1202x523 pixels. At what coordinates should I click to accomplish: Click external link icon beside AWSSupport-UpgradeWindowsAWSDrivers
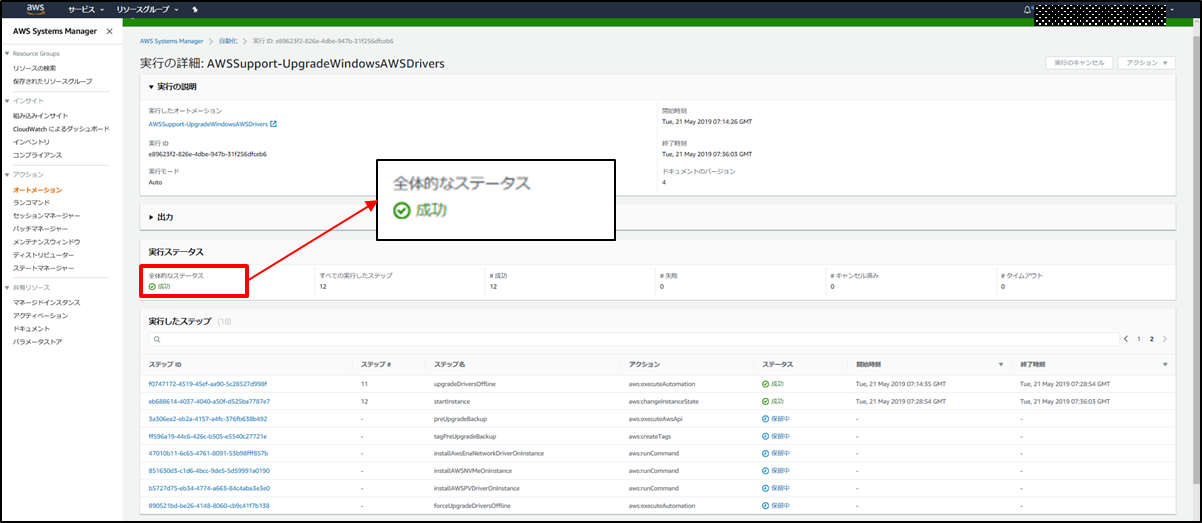(273, 124)
